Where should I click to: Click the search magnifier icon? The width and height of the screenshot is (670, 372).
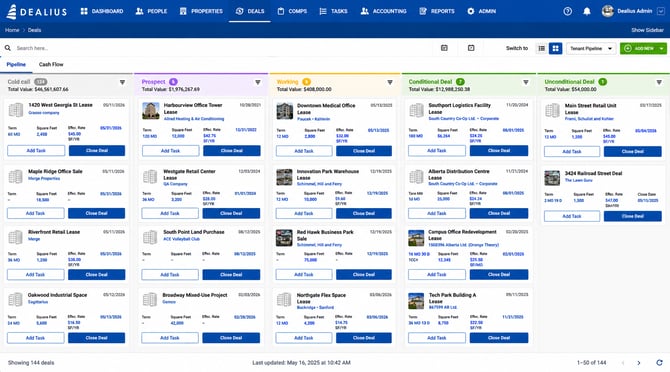(8, 48)
